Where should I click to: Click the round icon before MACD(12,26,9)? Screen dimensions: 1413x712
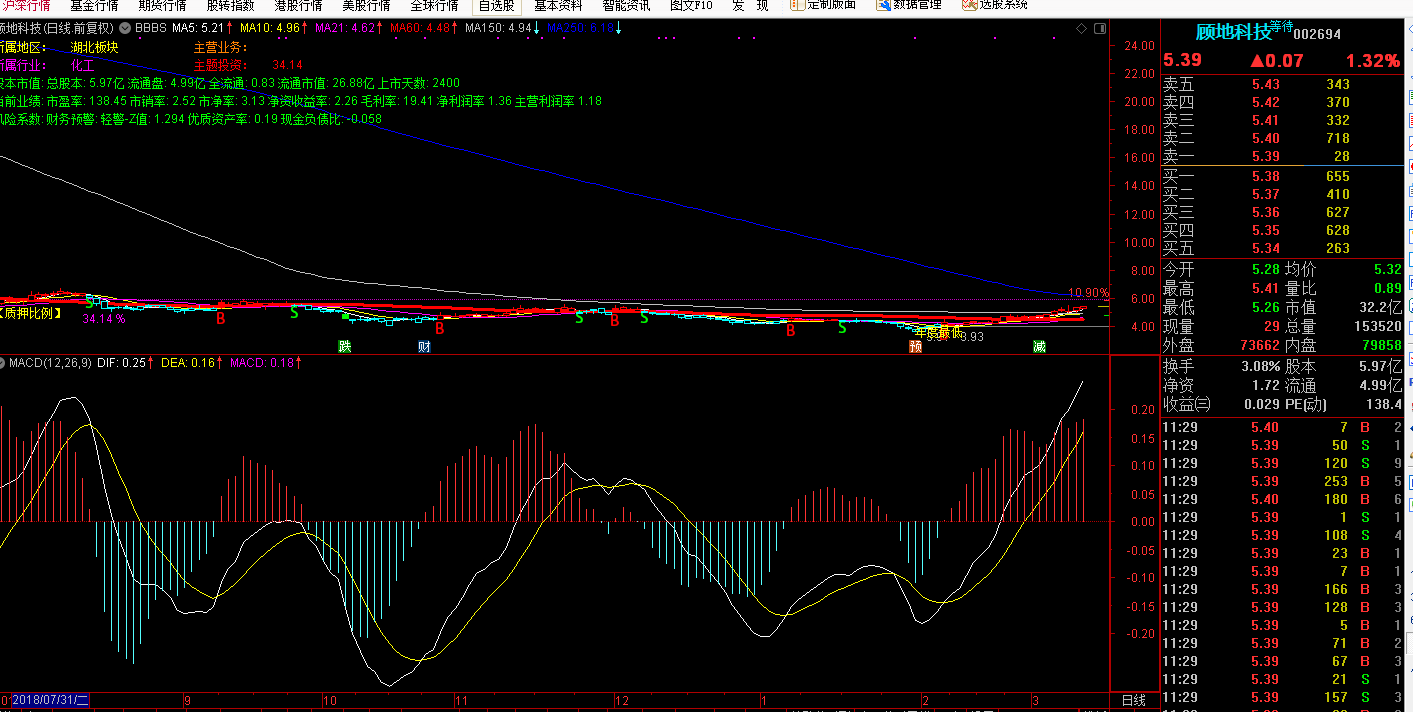click(3, 363)
